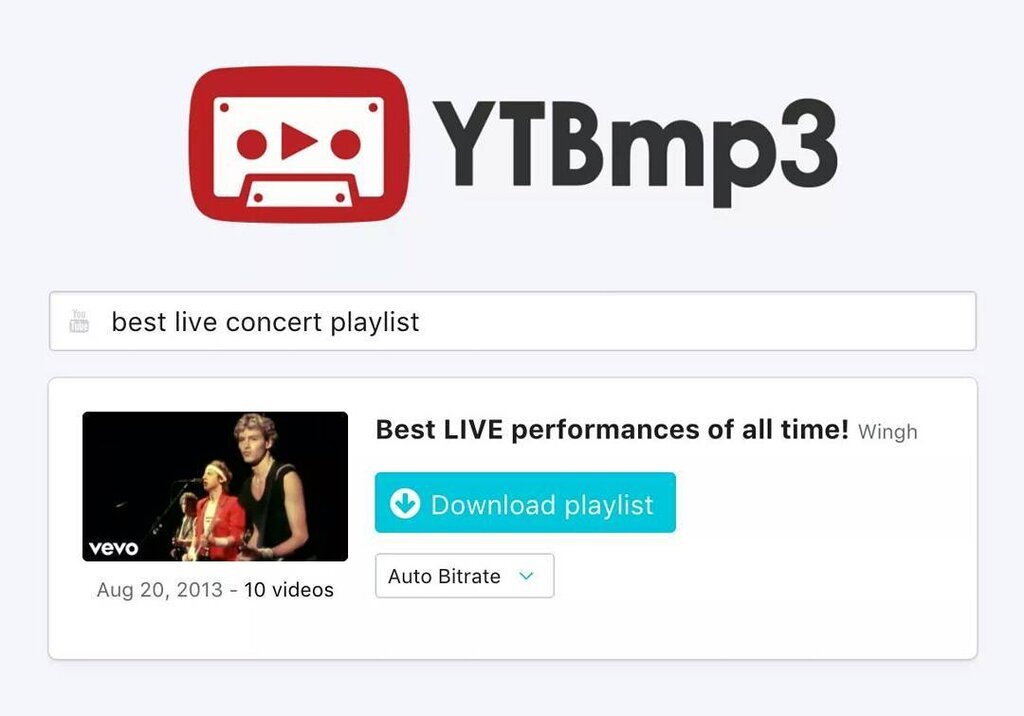Open 'Best LIVE performances of all time!' title

tap(612, 430)
